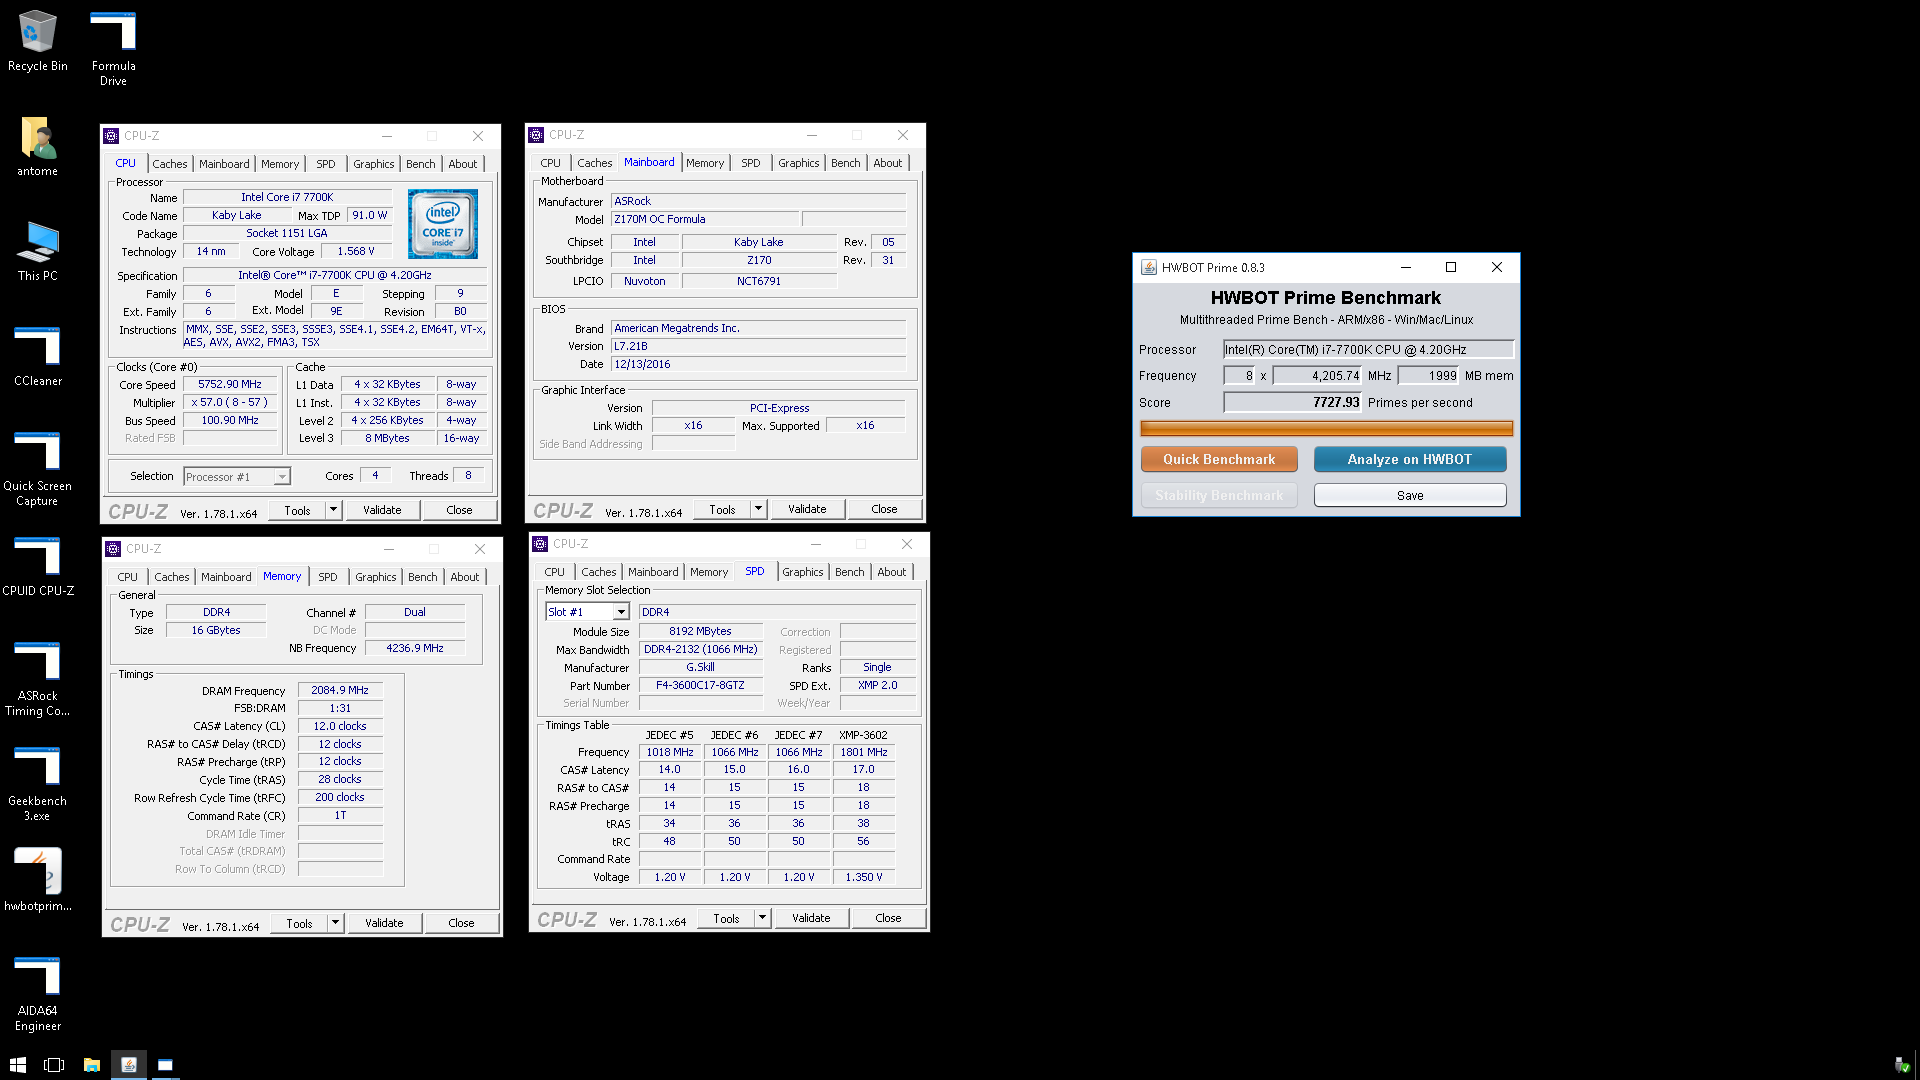Click Save in HWBOT Prime

click(x=1410, y=495)
